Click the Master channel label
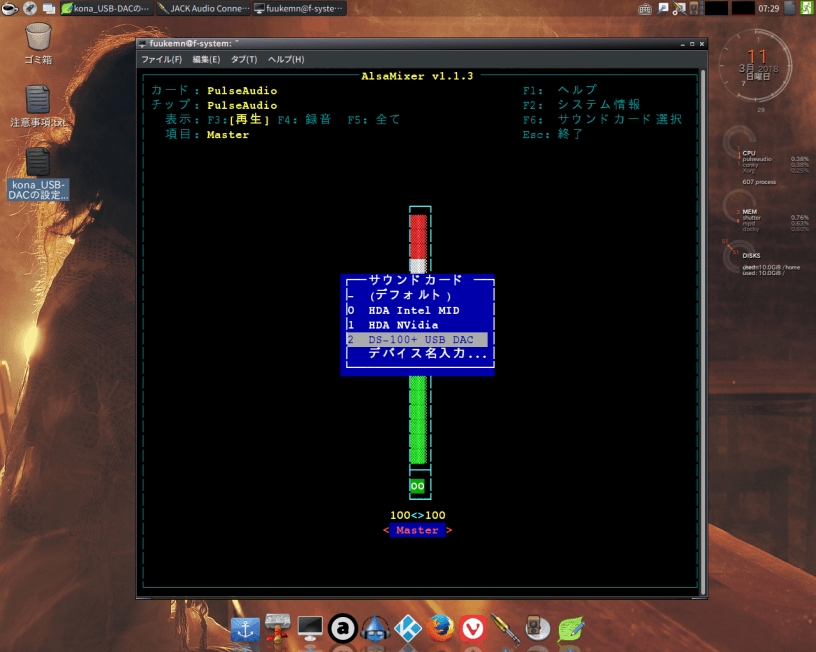 (x=417, y=530)
